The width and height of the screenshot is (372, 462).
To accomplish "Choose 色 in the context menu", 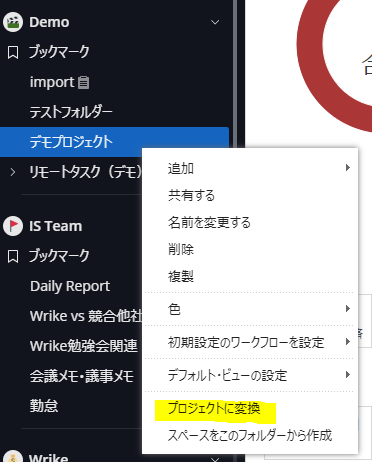I will (174, 309).
